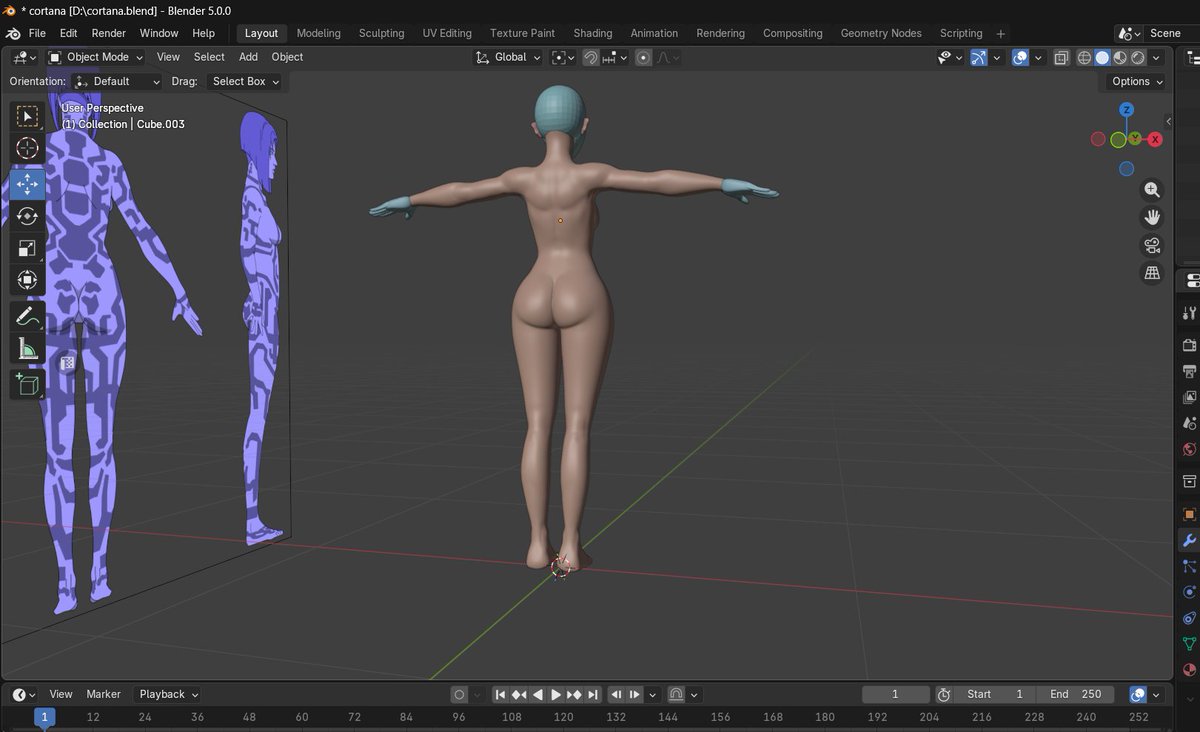1200x732 pixels.
Task: Click the current frame number field
Action: [896, 694]
